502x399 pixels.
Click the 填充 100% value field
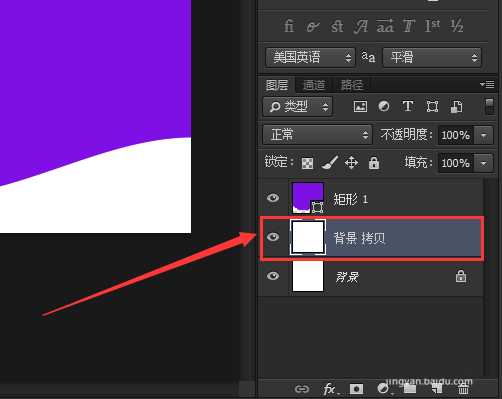[456, 163]
